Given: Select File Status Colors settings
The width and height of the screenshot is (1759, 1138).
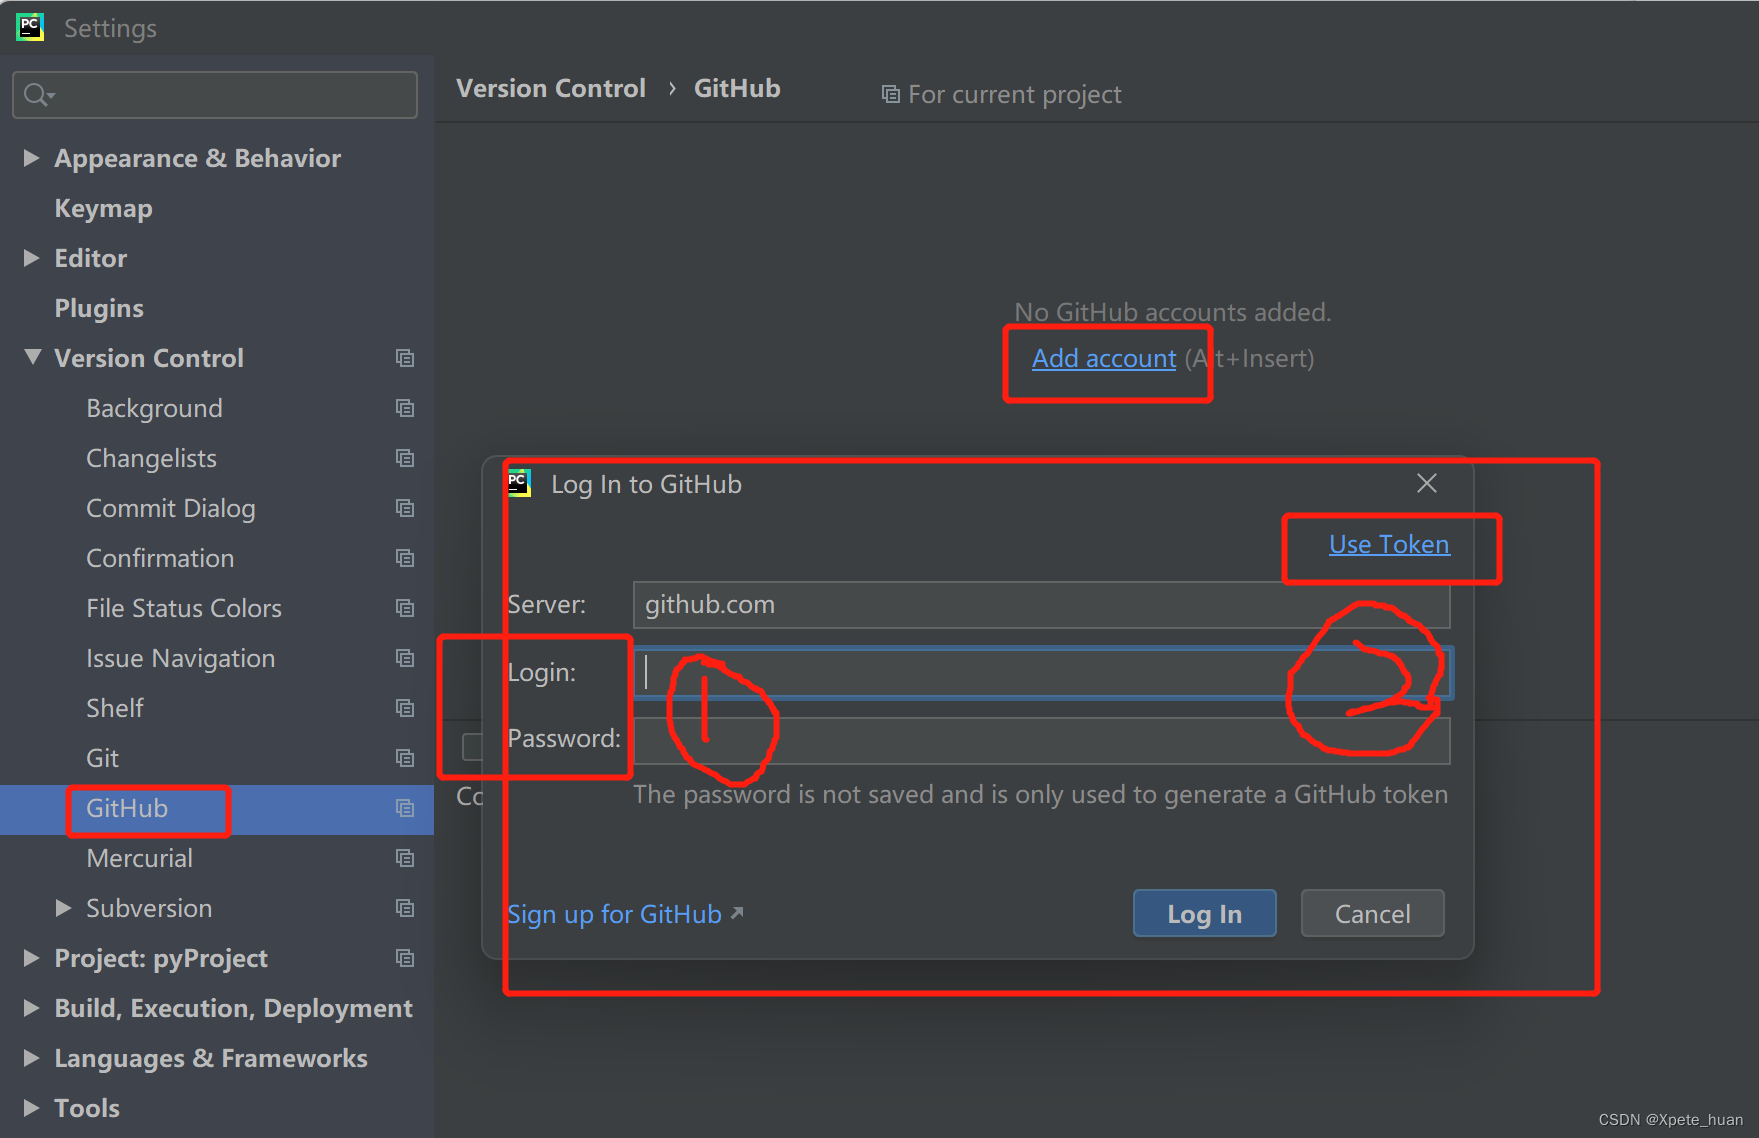Looking at the screenshot, I should pos(184,608).
